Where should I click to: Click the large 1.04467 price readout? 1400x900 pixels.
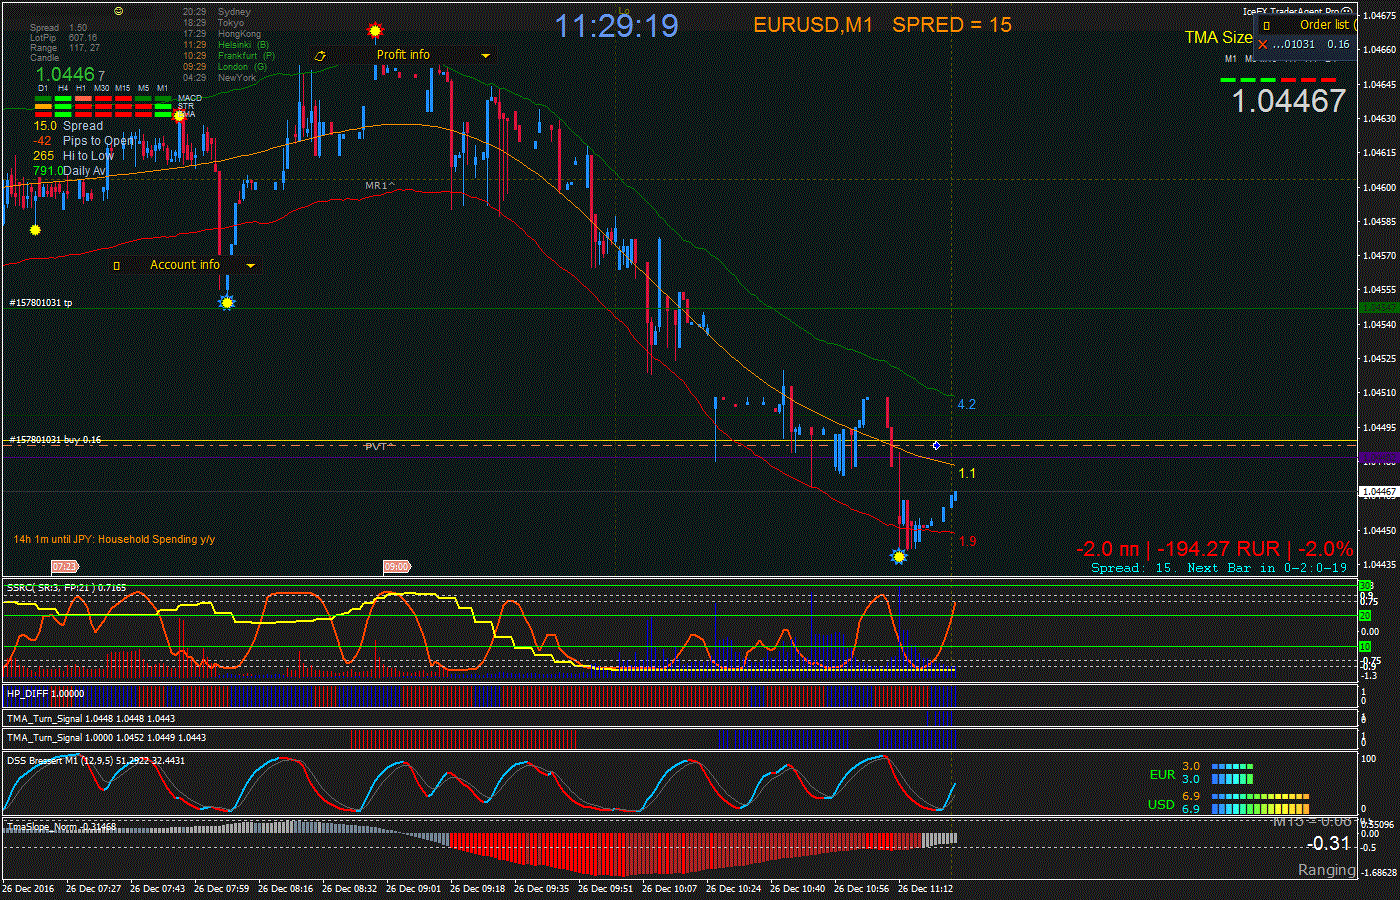(x=1288, y=101)
